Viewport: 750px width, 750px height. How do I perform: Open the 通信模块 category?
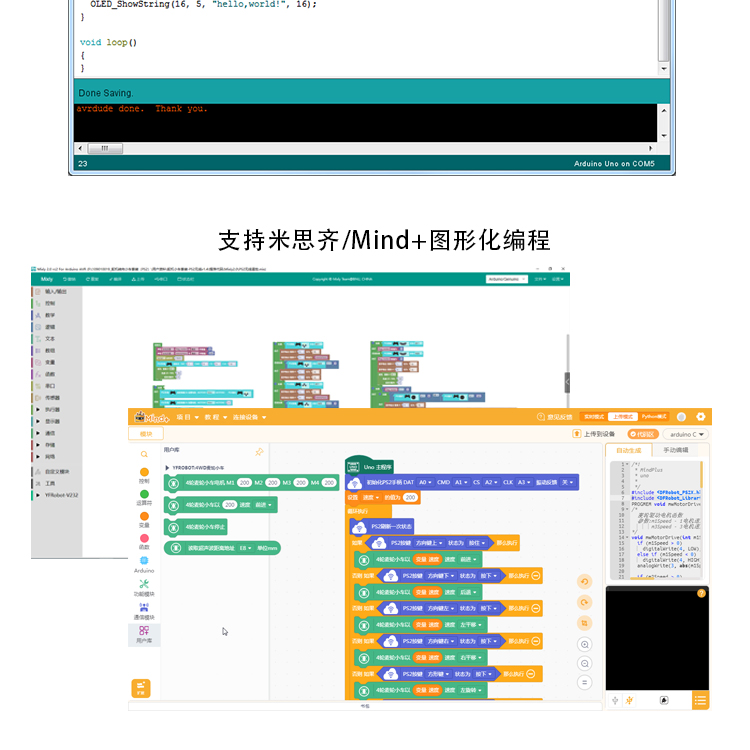(x=144, y=611)
